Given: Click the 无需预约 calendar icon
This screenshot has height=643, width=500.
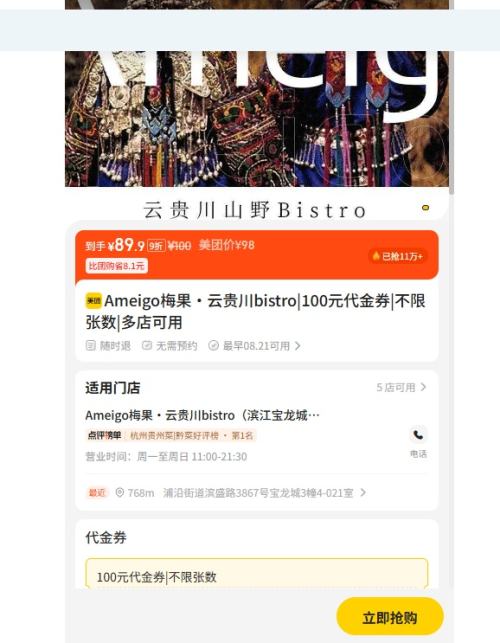Looking at the screenshot, I should [x=146, y=345].
